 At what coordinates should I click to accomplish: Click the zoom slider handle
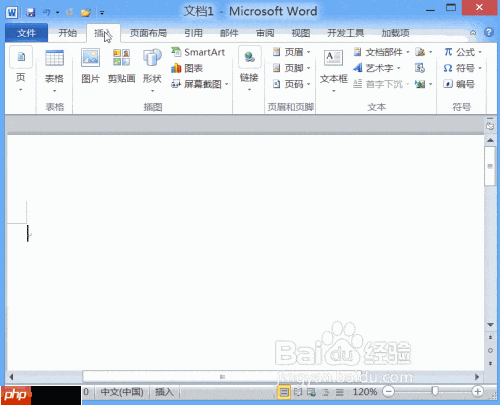434,391
